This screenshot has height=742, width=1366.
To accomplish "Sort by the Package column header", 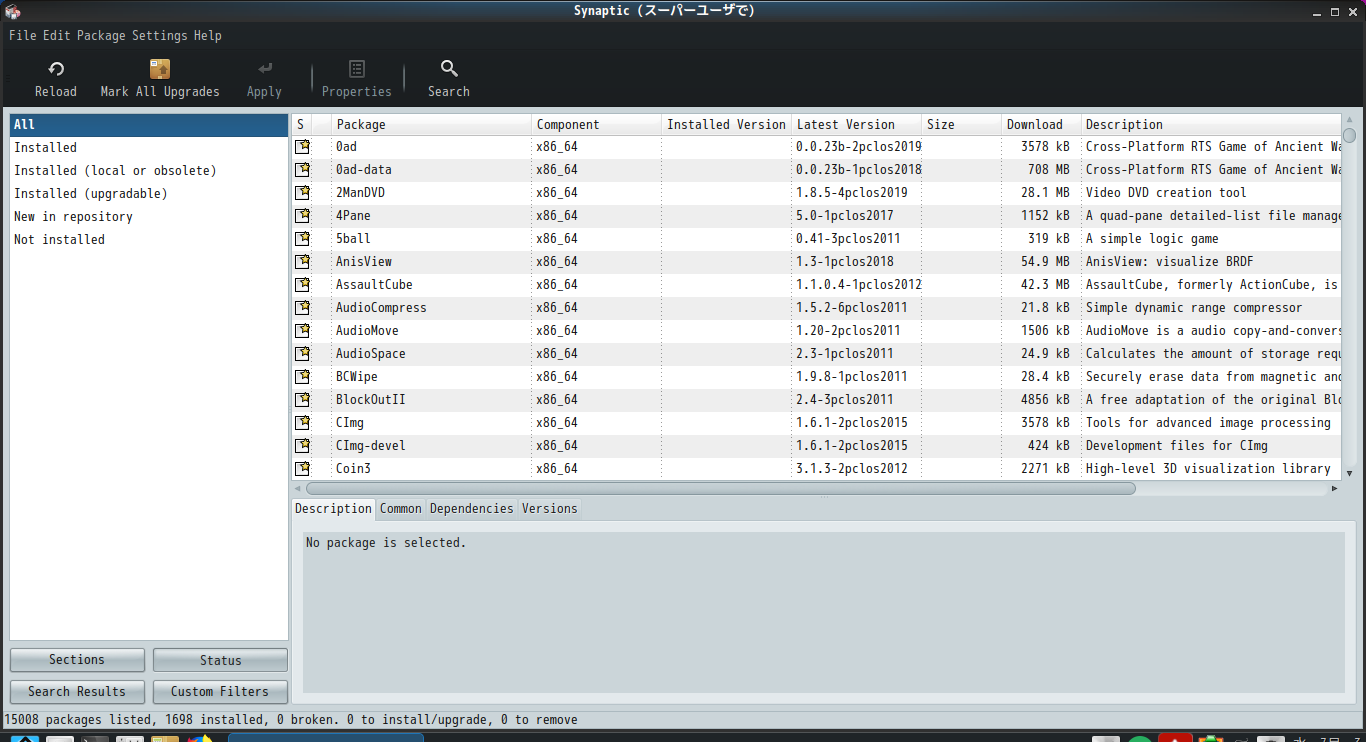I will click(x=431, y=124).
